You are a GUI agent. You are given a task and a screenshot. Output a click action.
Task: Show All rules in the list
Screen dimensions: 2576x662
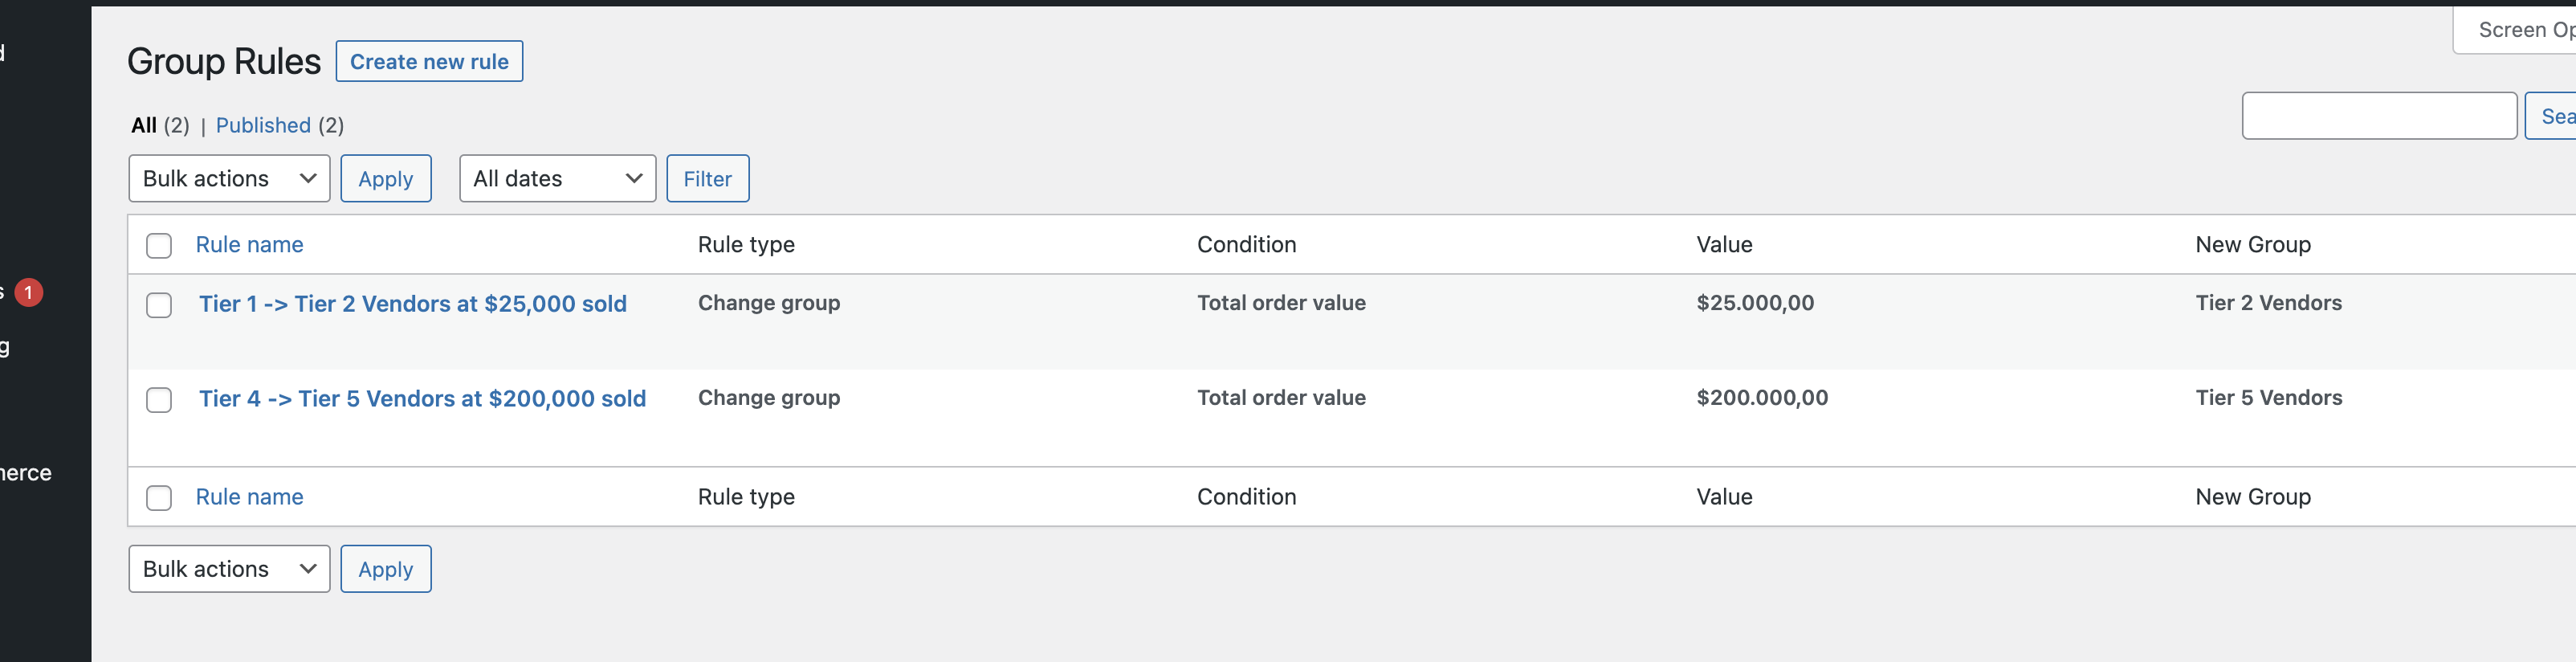click(x=141, y=125)
